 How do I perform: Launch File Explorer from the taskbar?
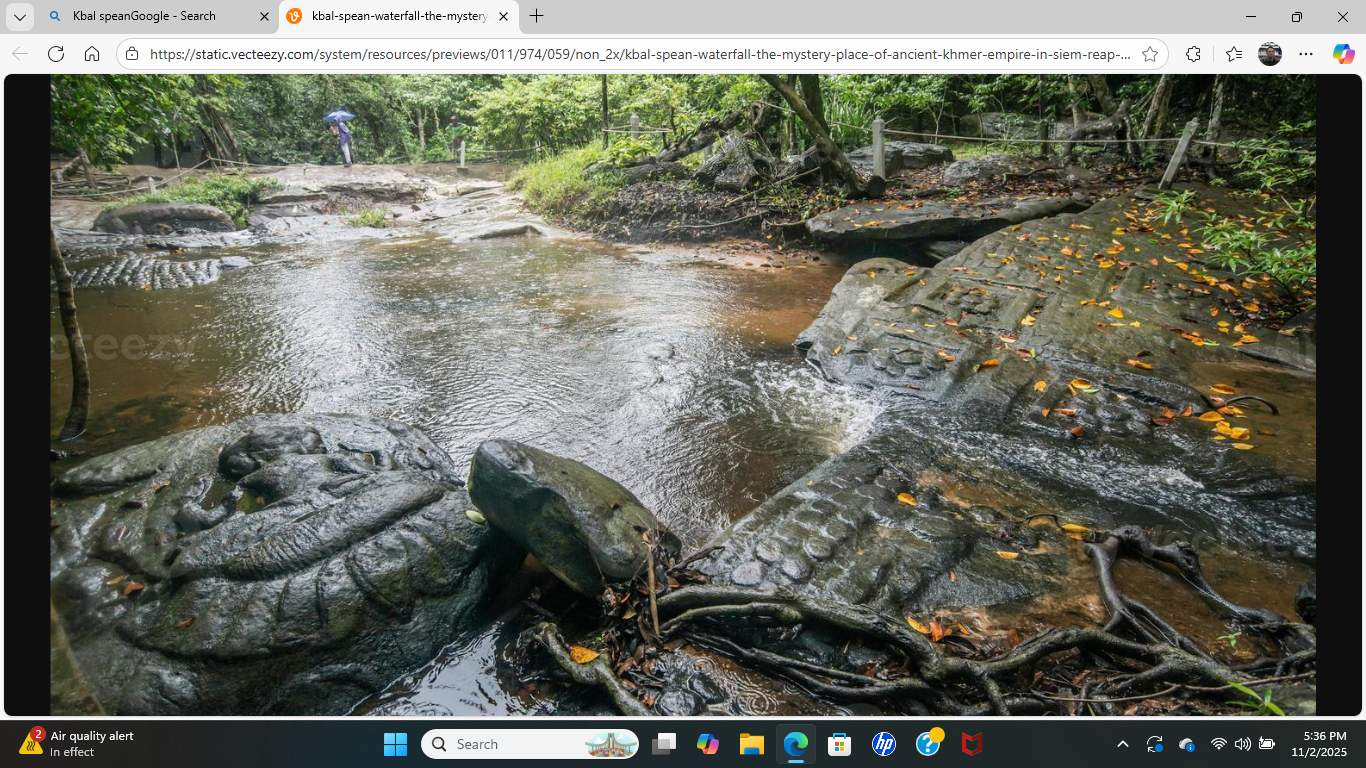[752, 744]
